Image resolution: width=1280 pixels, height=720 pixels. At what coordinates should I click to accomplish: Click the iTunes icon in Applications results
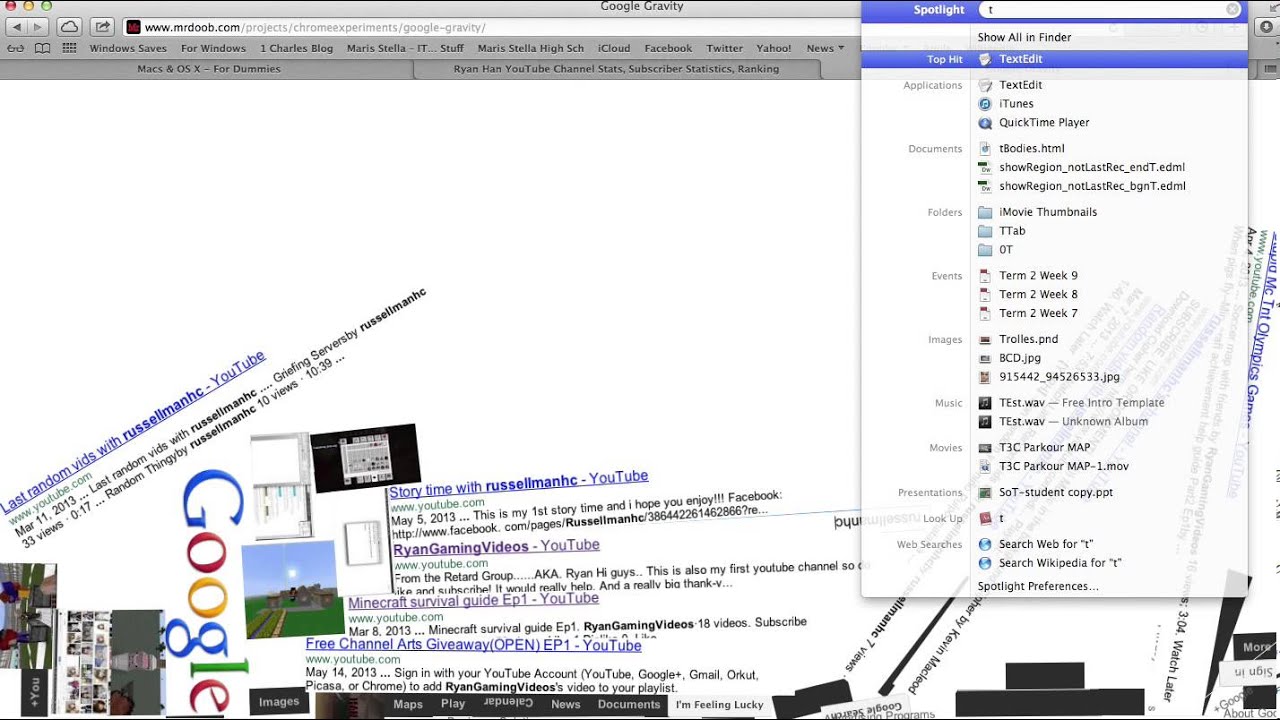(985, 104)
